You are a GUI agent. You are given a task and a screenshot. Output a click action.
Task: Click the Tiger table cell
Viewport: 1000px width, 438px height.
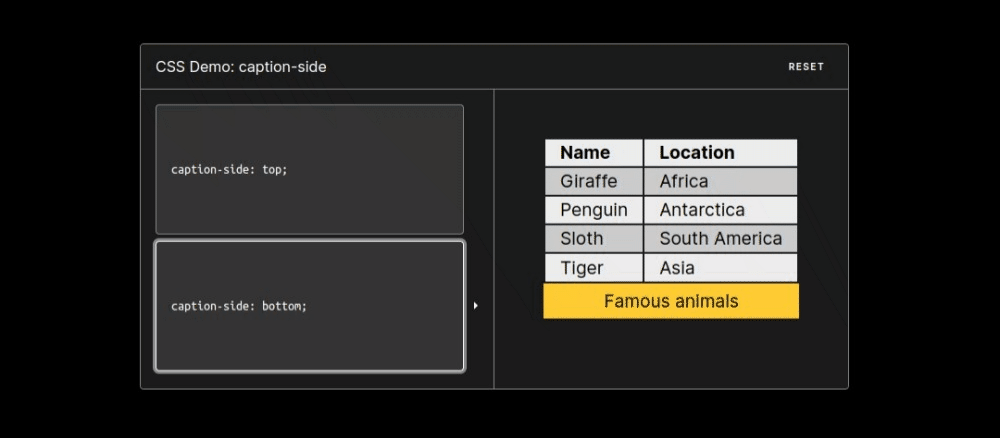tap(594, 268)
